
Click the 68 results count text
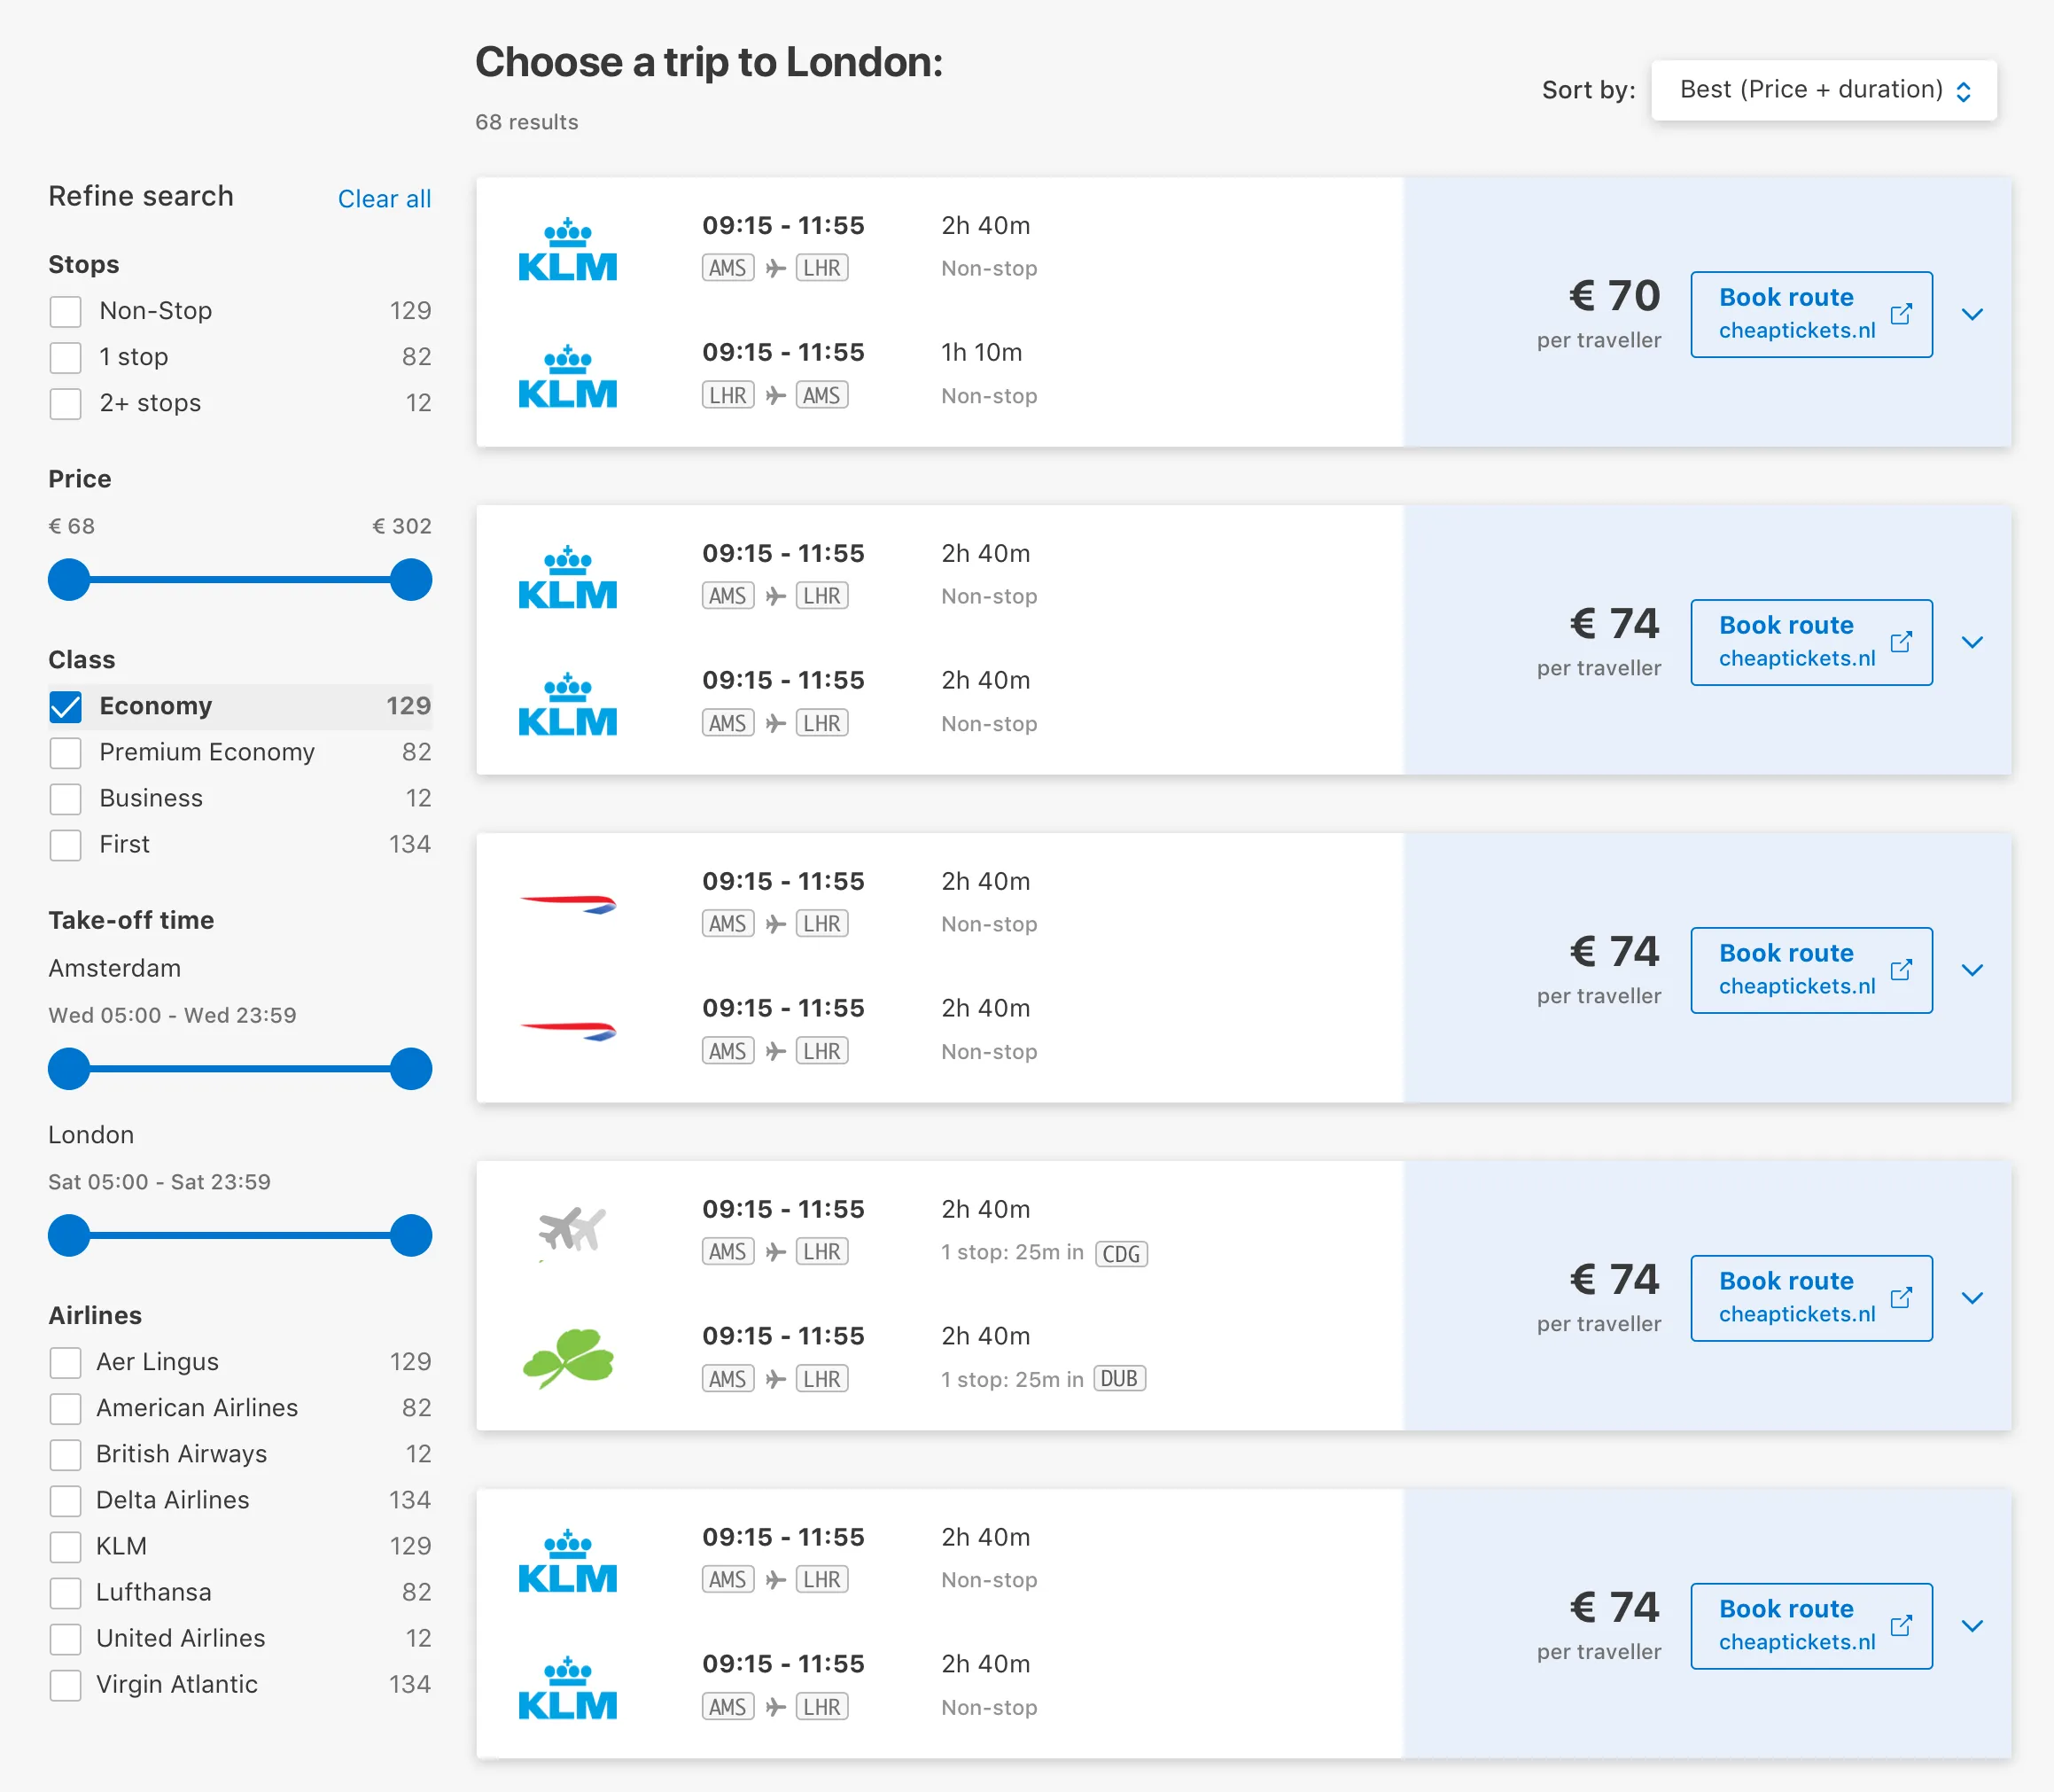click(526, 122)
